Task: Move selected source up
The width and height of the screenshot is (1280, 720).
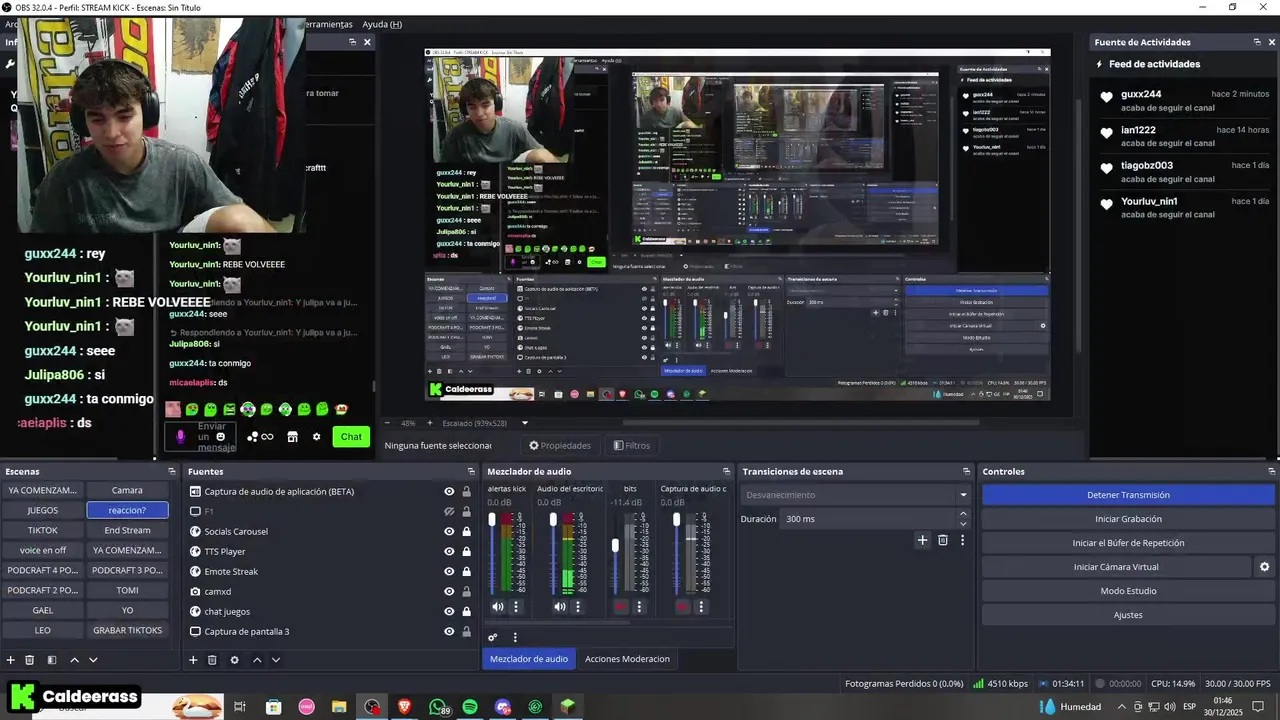Action: click(x=257, y=660)
